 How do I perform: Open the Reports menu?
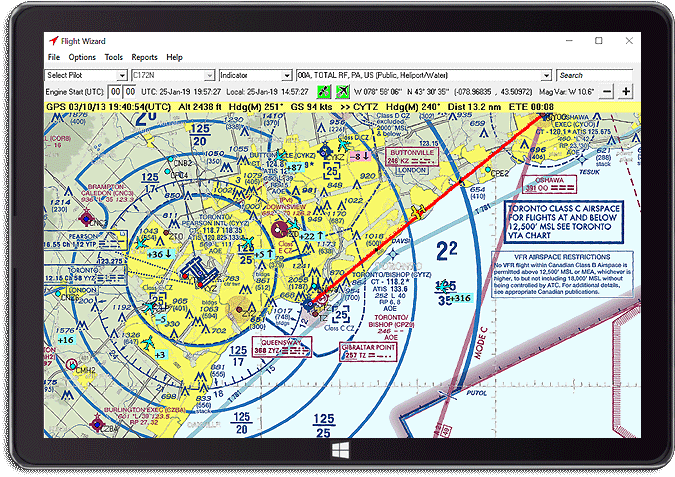coord(145,58)
